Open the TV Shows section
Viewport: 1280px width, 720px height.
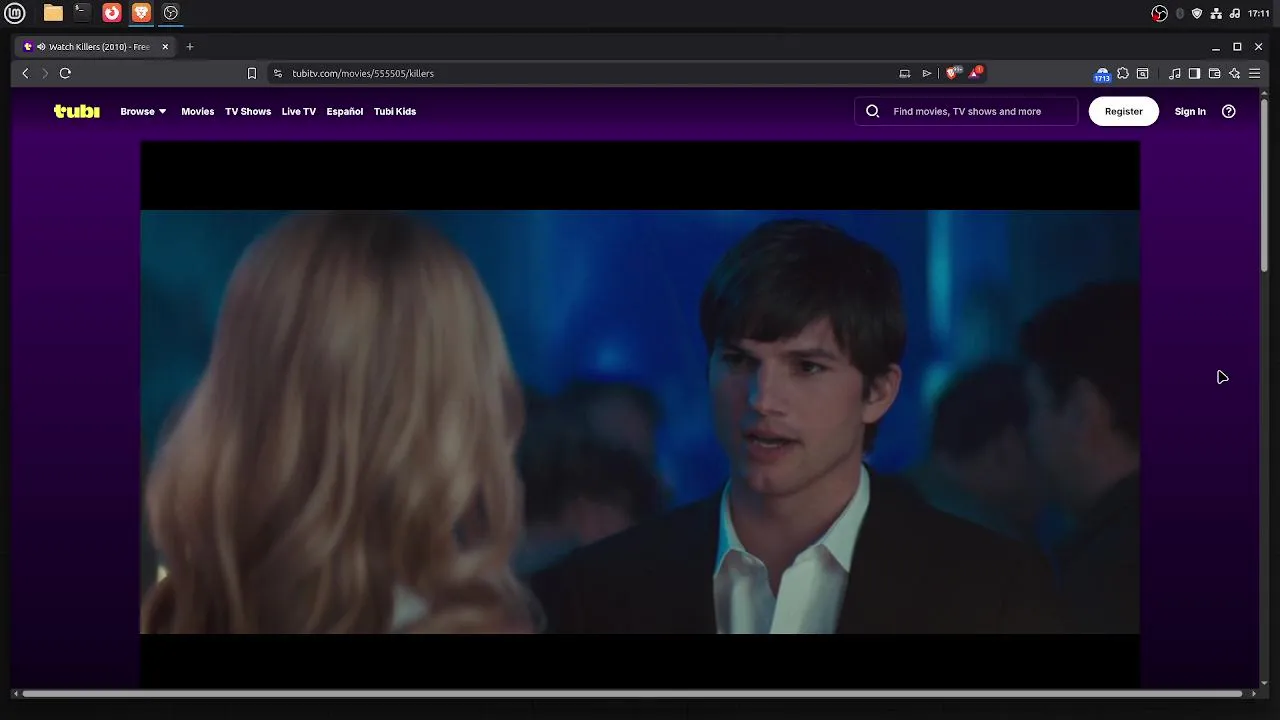click(x=248, y=111)
